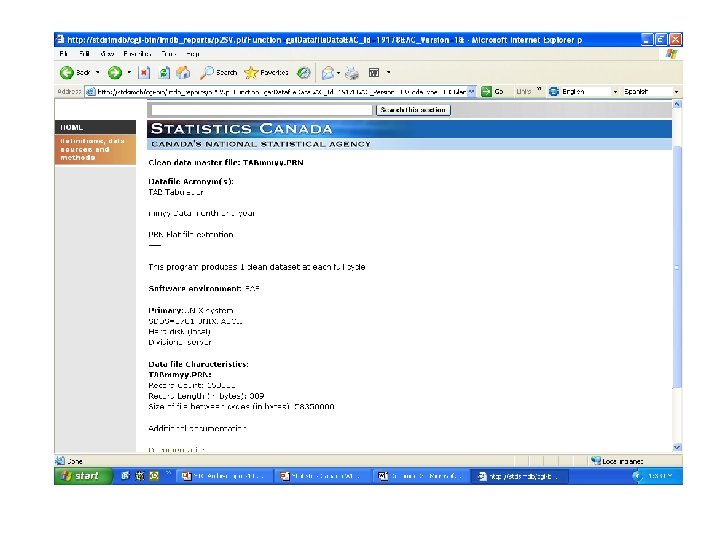Viewport: 720px width, 540px height.
Task: Click the third Quick Launch icon
Action: pos(154,476)
